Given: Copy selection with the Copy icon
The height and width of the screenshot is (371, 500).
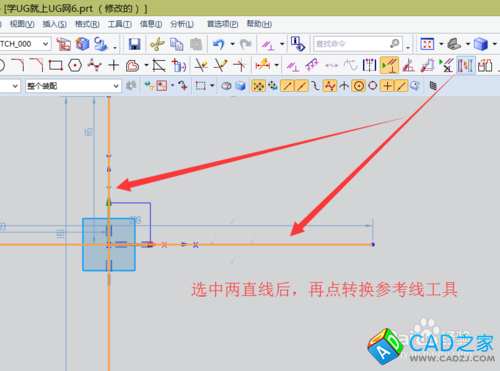Looking at the screenshot, I should click(177, 44).
